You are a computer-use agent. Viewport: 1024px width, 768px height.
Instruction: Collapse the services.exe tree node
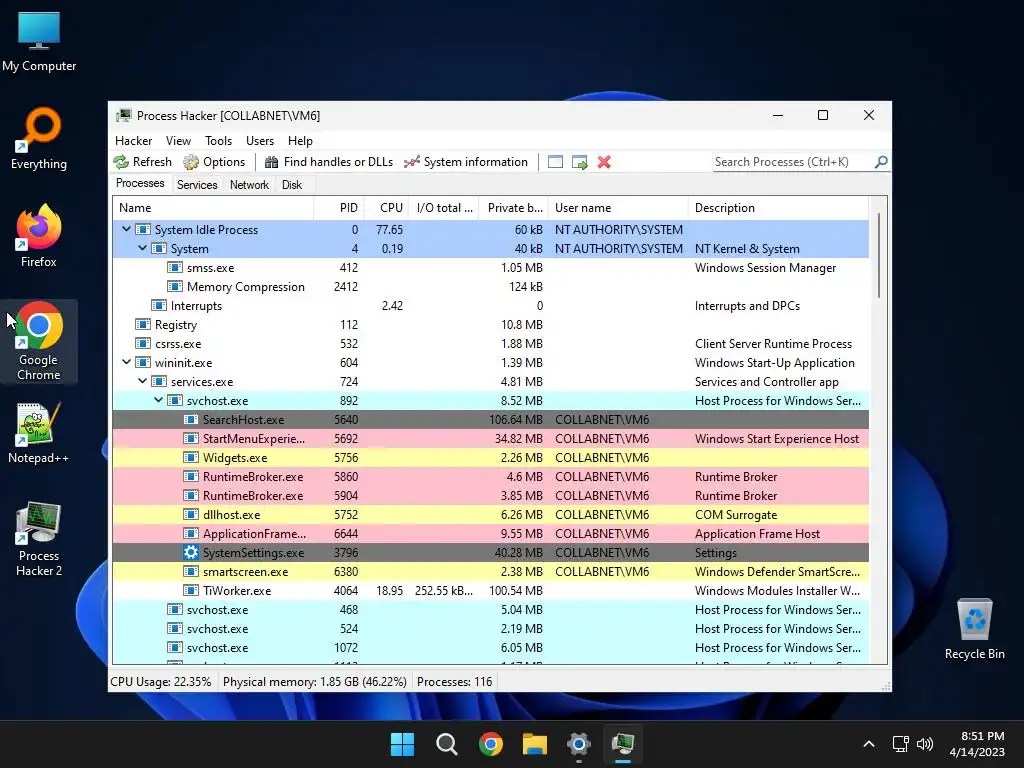tap(142, 381)
